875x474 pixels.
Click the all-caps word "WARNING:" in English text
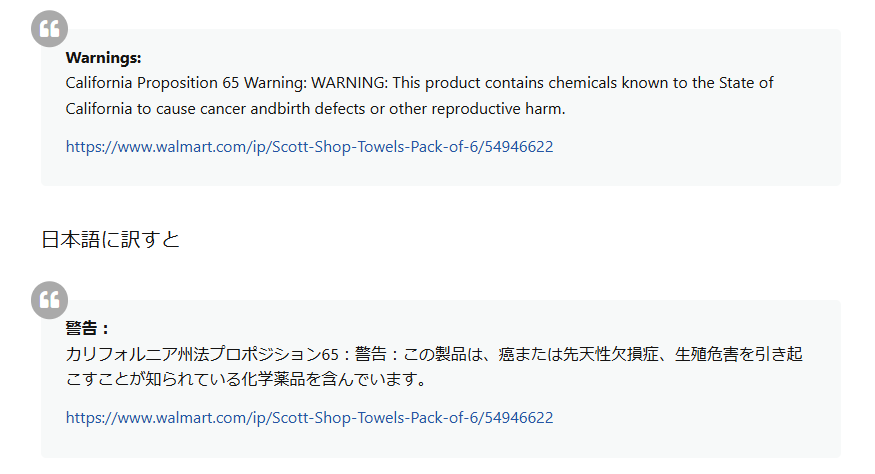point(349,83)
